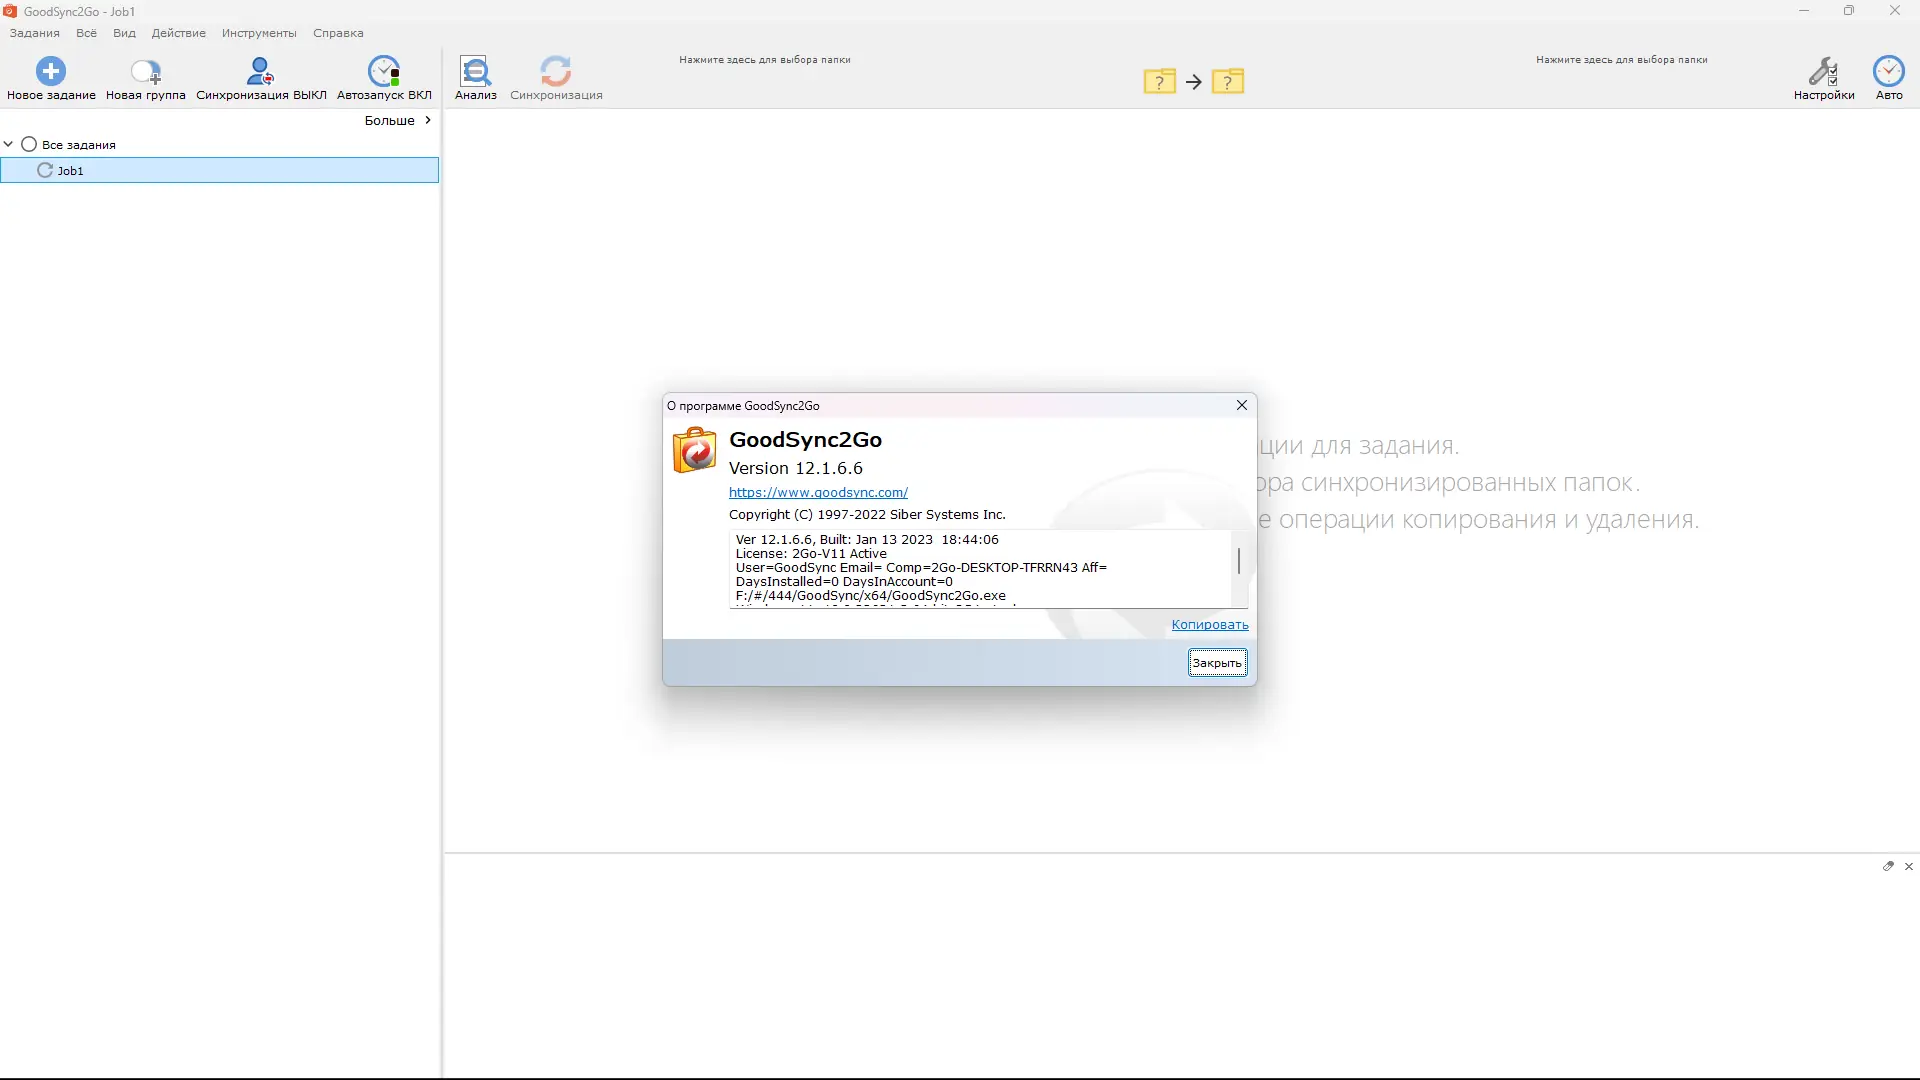Click the Sync (Синхронизация) arrows icon
This screenshot has height=1080, width=1920.
pos(556,71)
